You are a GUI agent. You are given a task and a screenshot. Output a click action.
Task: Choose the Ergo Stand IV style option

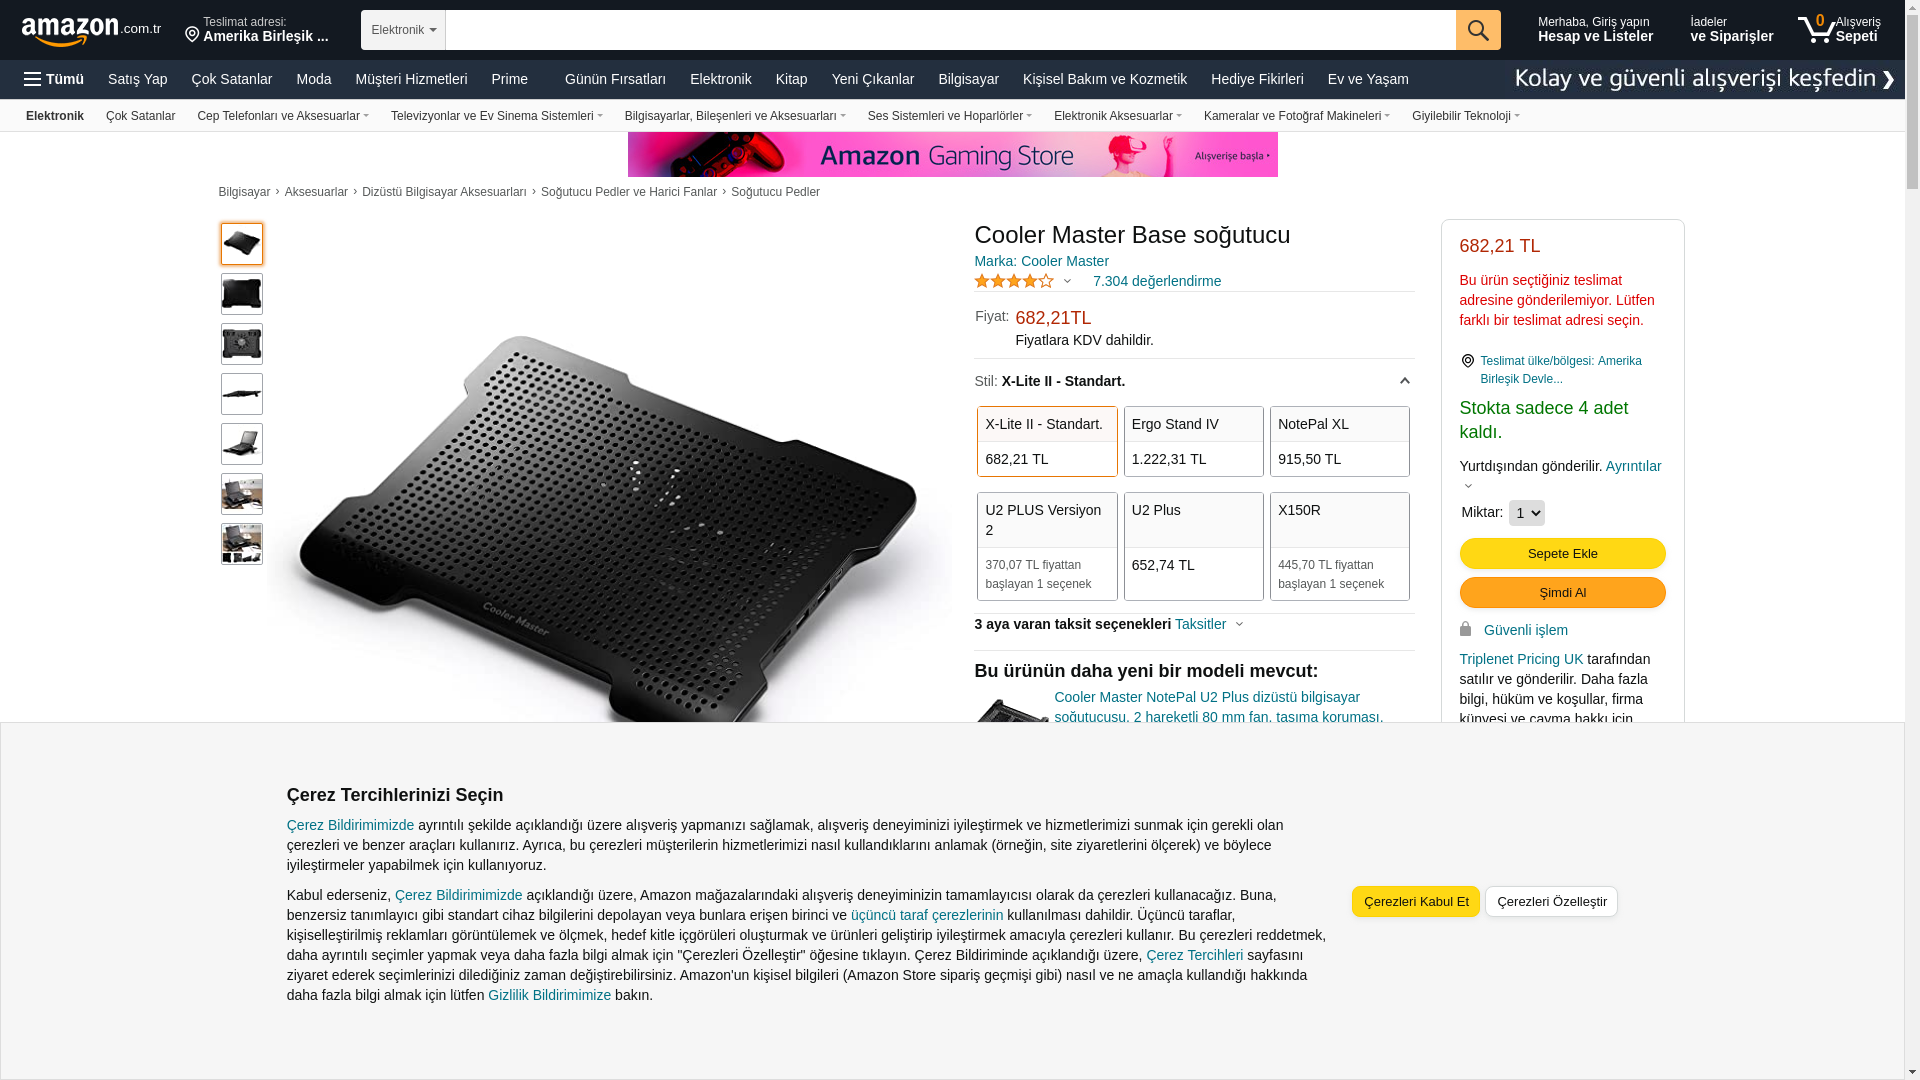click(1193, 441)
